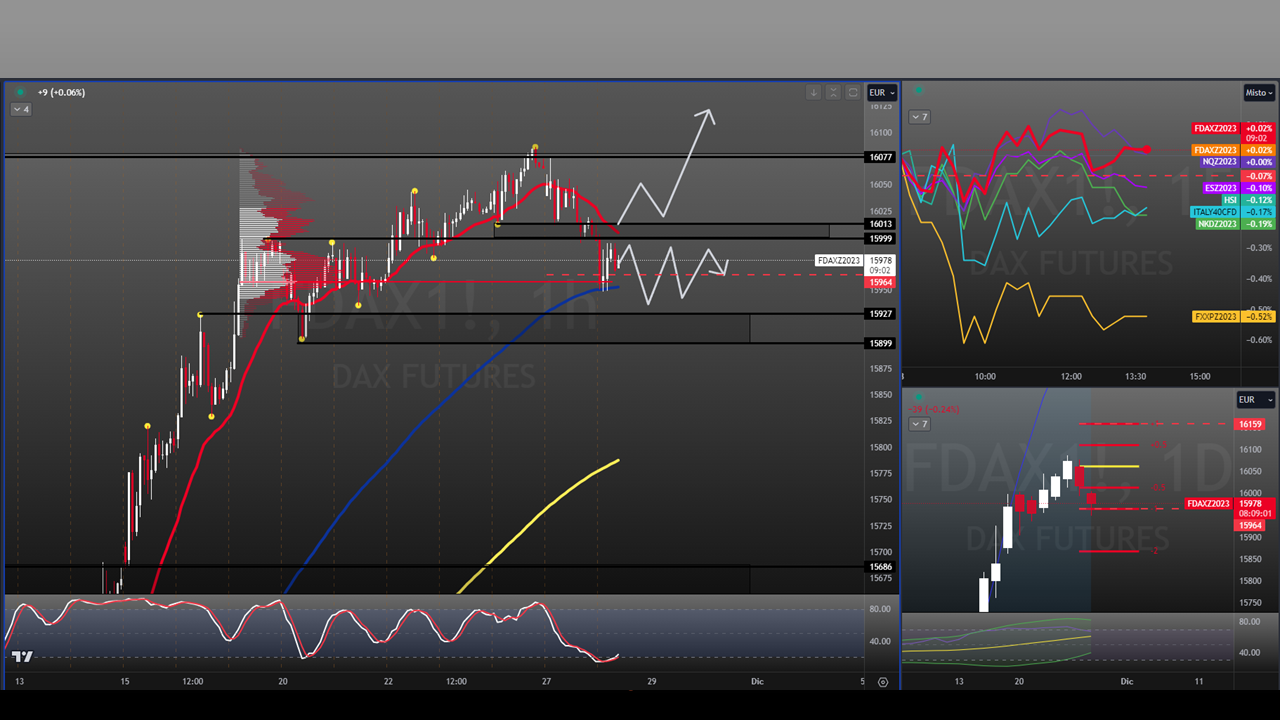Screen dimensions: 1280x720
Task: Click the collapse pane icon in main chart
Action: pyautogui.click(x=833, y=92)
